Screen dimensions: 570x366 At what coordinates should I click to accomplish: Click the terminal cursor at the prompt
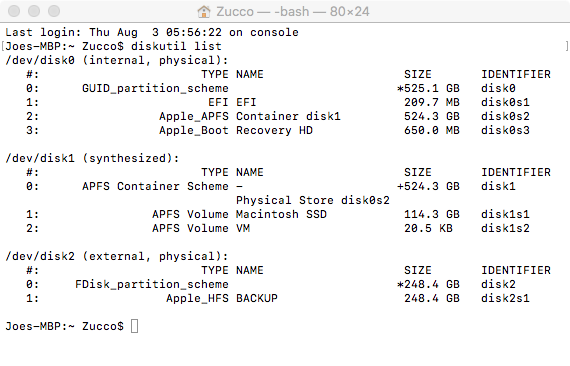(135, 326)
